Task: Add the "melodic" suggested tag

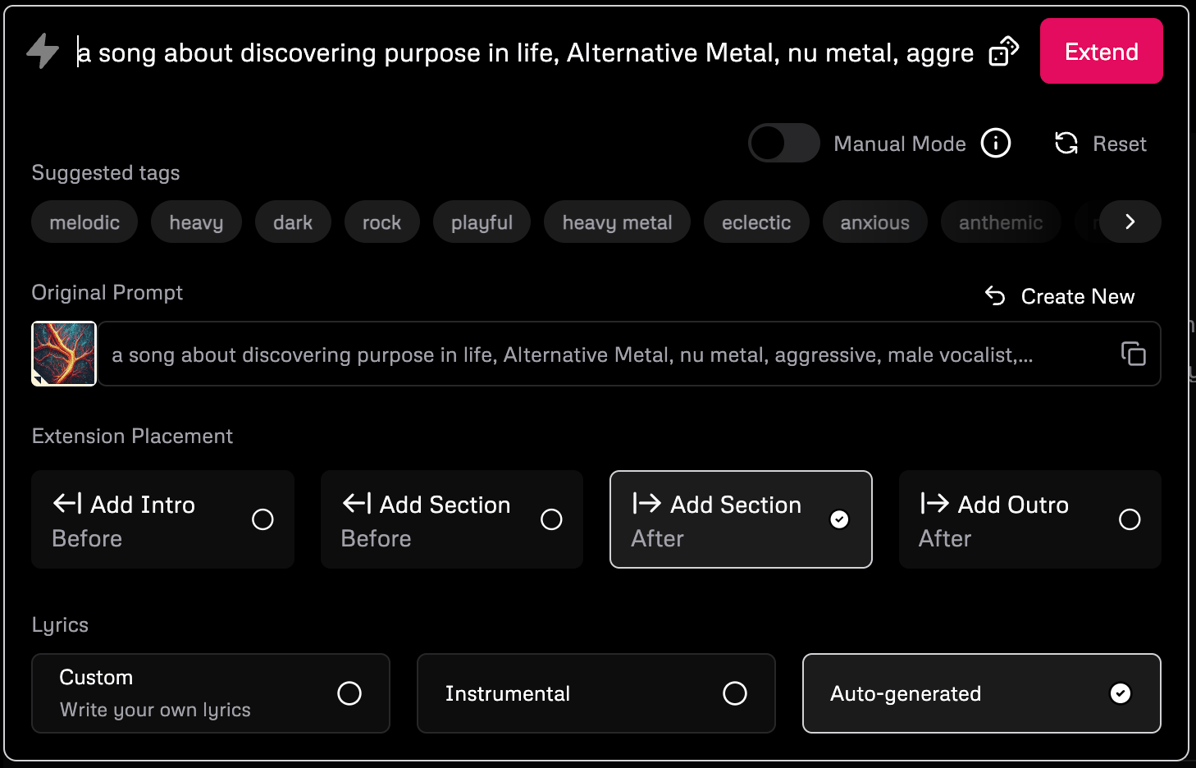Action: click(85, 222)
